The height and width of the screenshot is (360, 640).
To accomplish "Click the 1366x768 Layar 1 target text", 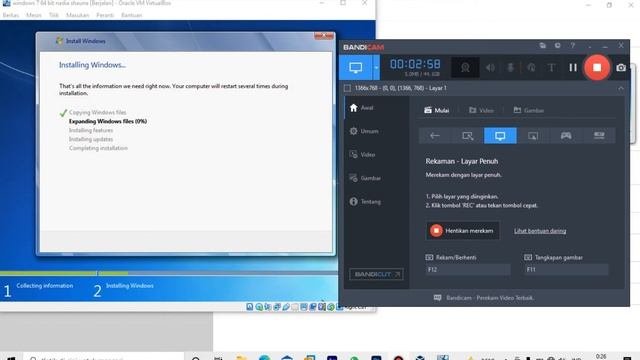I will click(x=401, y=88).
